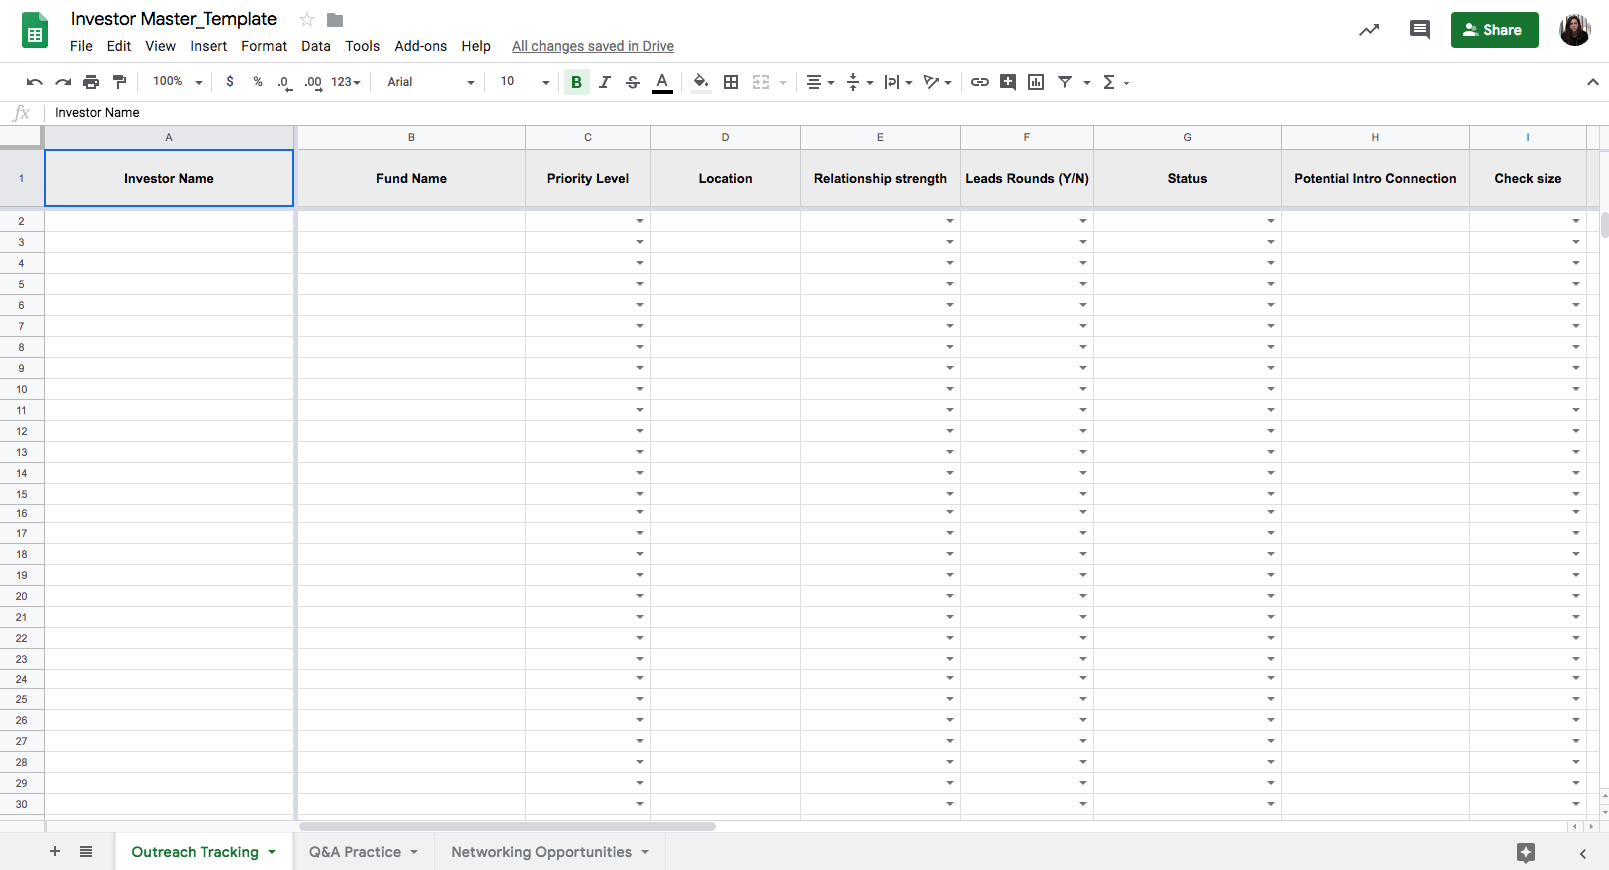The image size is (1609, 870).
Task: Open the font size 10 dropdown
Action: [524, 82]
